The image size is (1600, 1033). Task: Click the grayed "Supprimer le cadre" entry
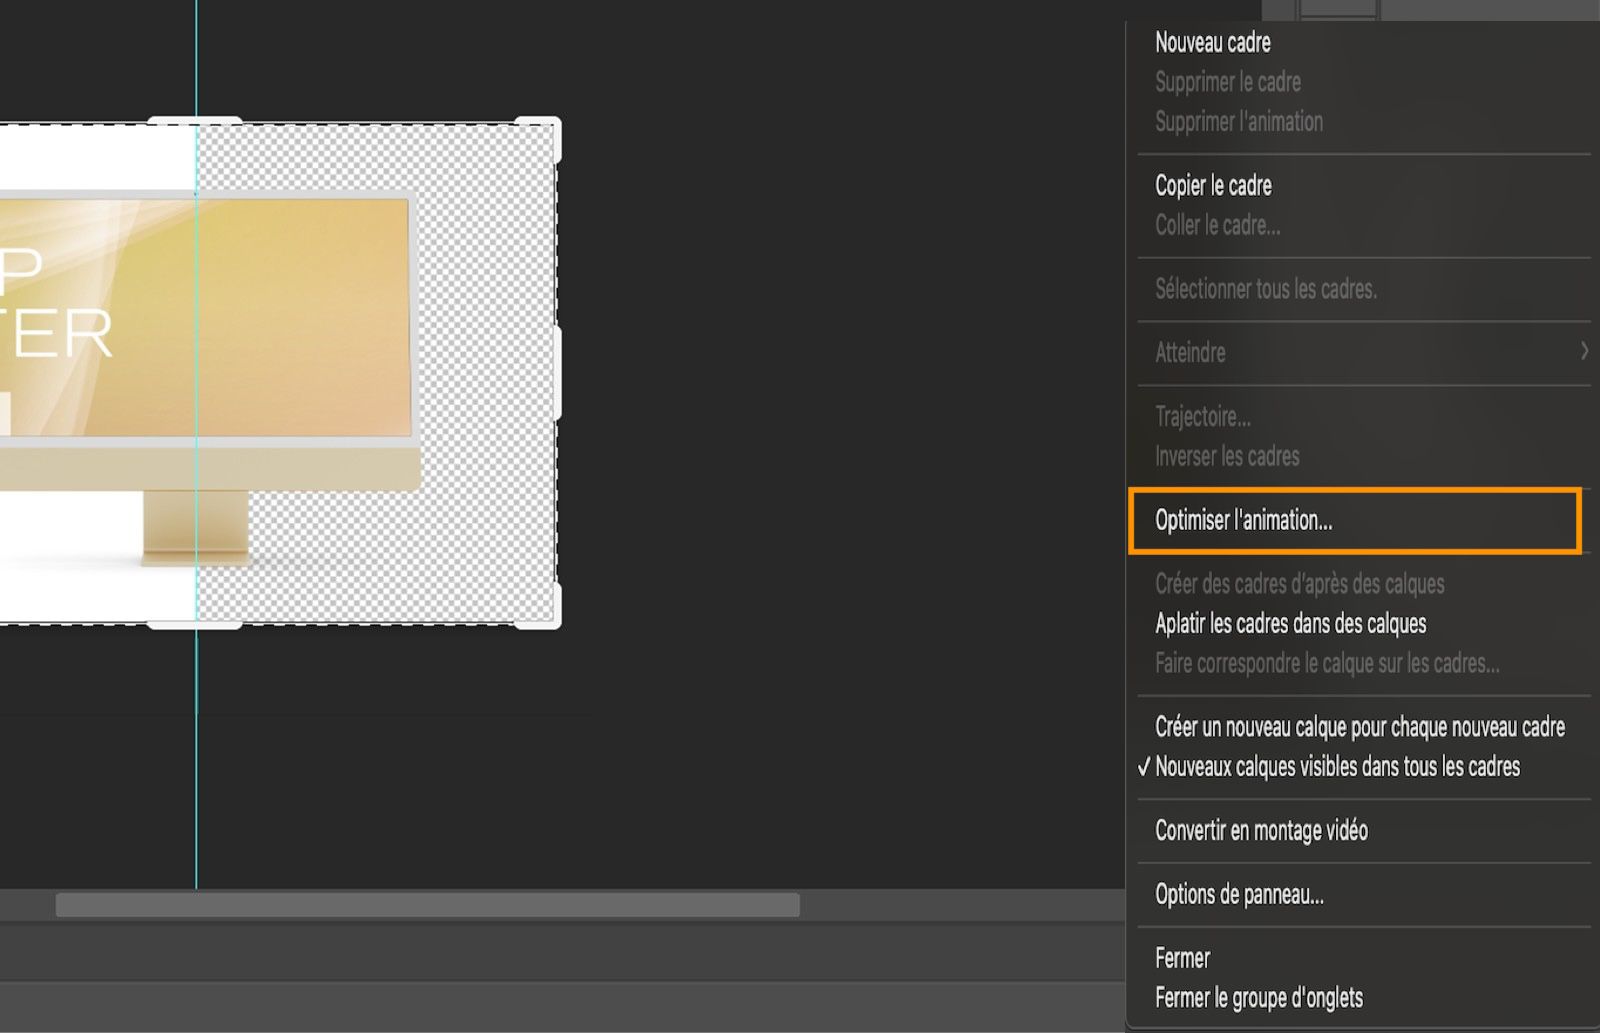click(x=1227, y=82)
